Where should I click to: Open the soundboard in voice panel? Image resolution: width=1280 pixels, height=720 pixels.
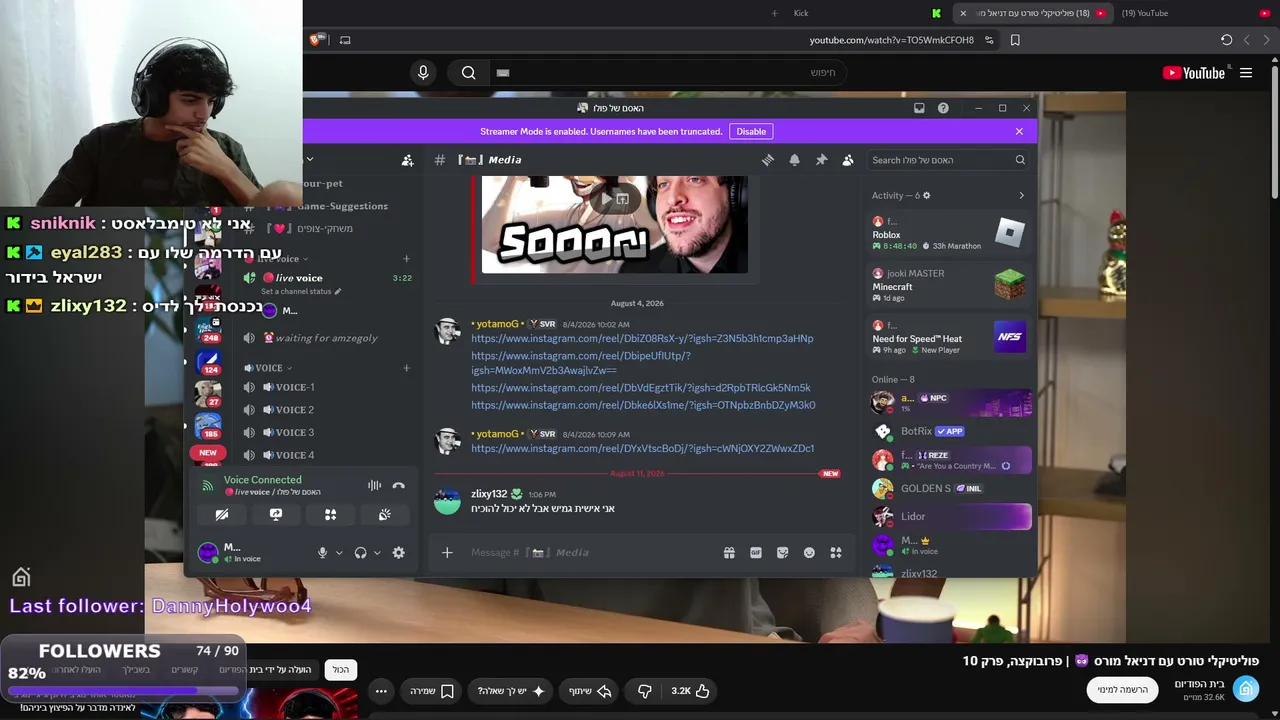(x=384, y=514)
